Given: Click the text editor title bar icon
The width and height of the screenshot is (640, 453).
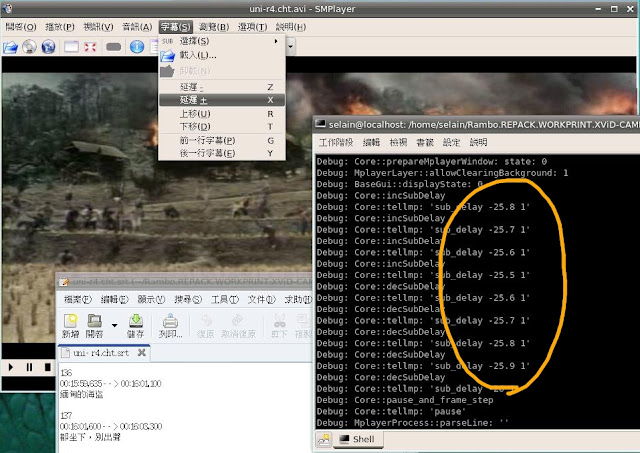Looking at the screenshot, I should [x=64, y=282].
